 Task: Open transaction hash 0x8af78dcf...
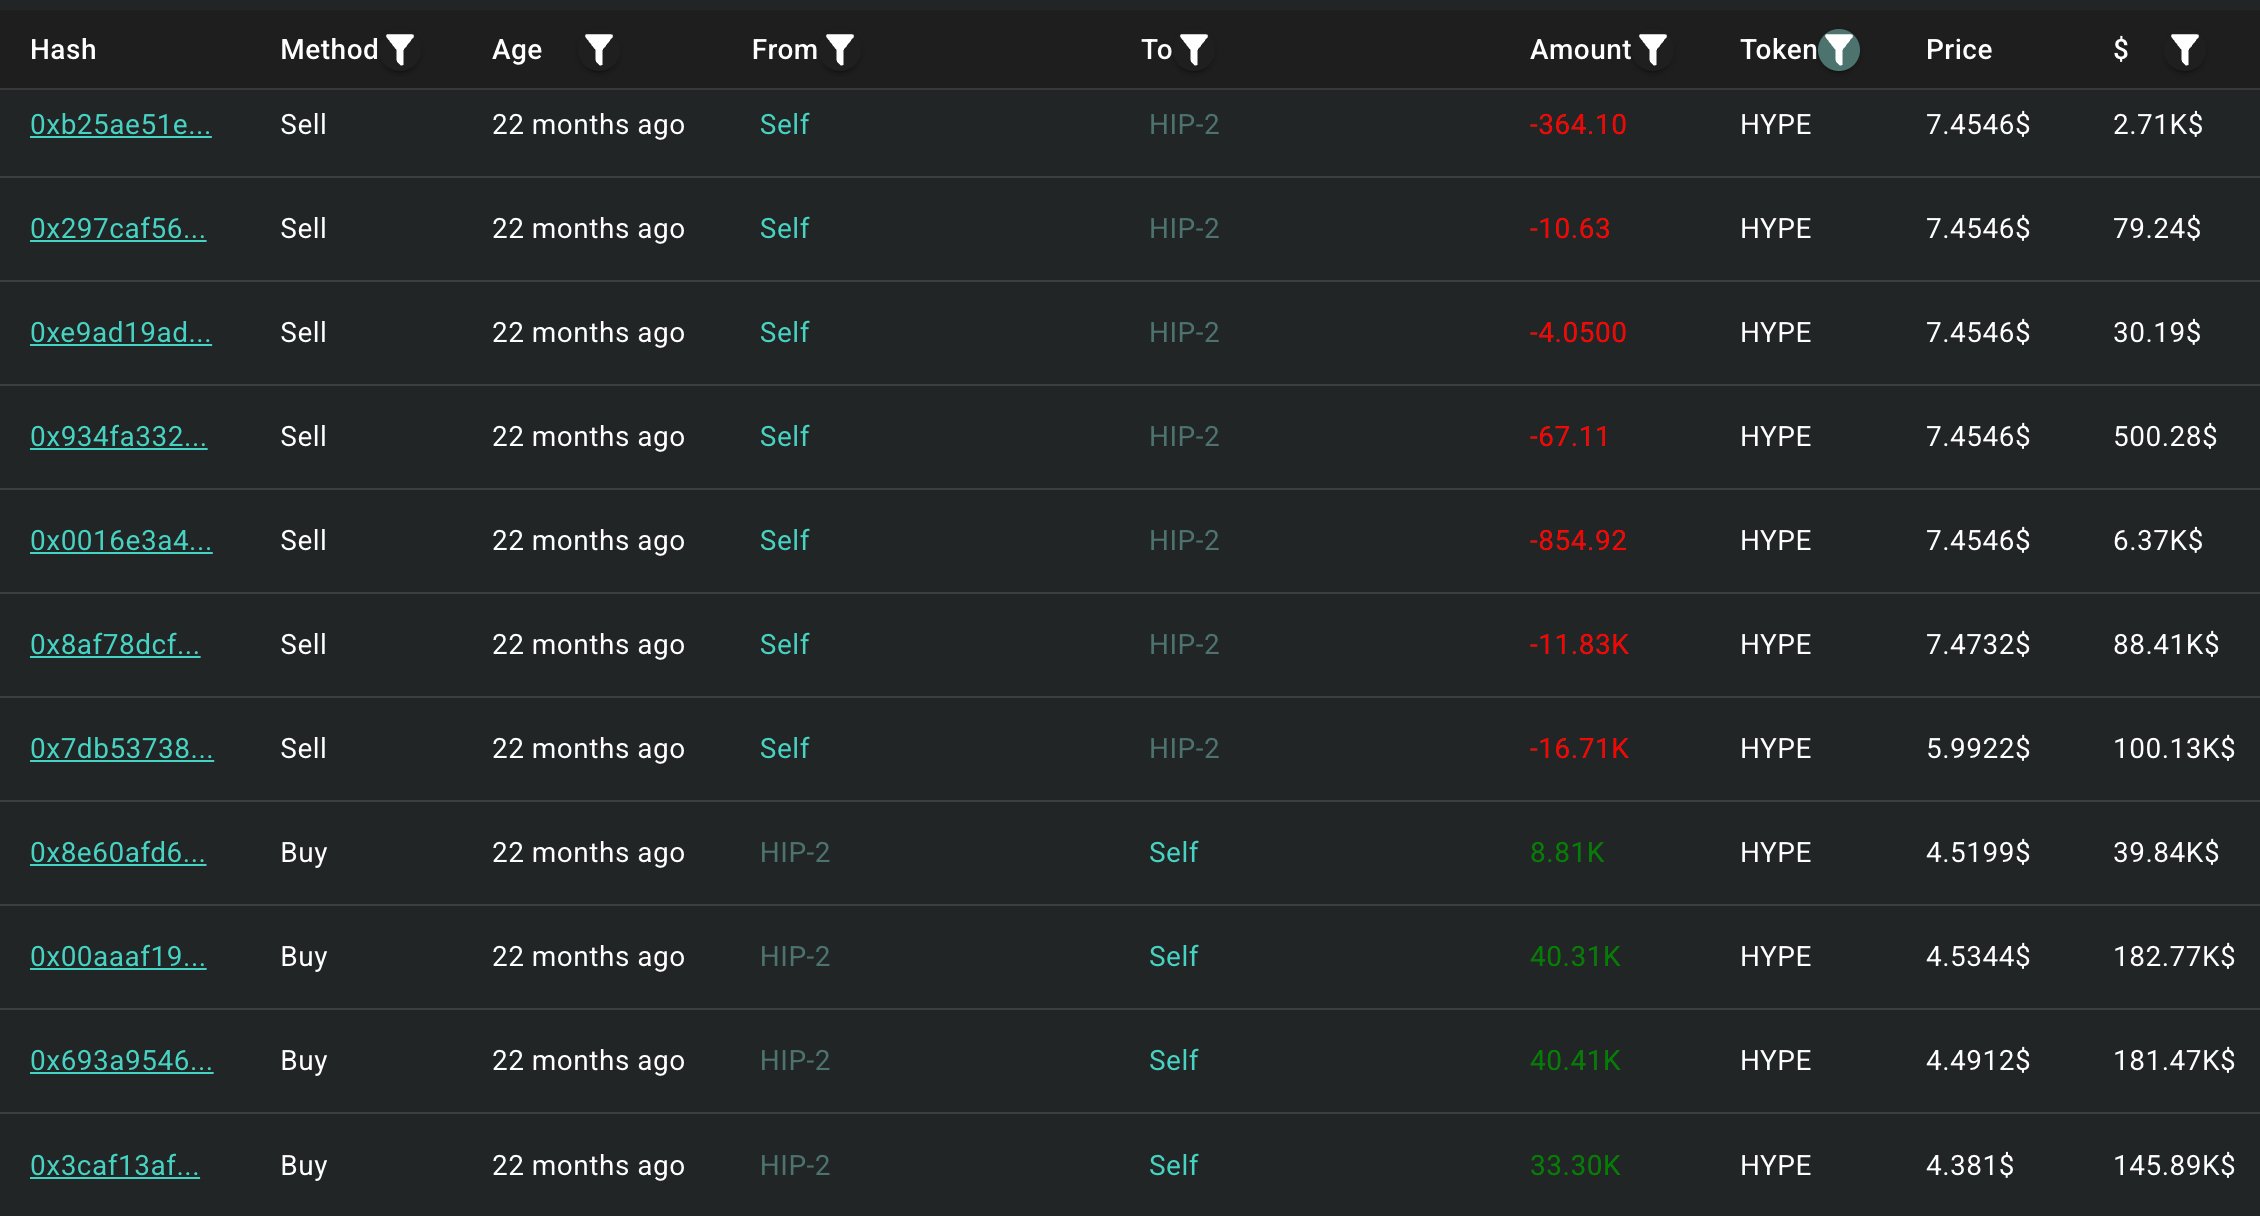(115, 644)
